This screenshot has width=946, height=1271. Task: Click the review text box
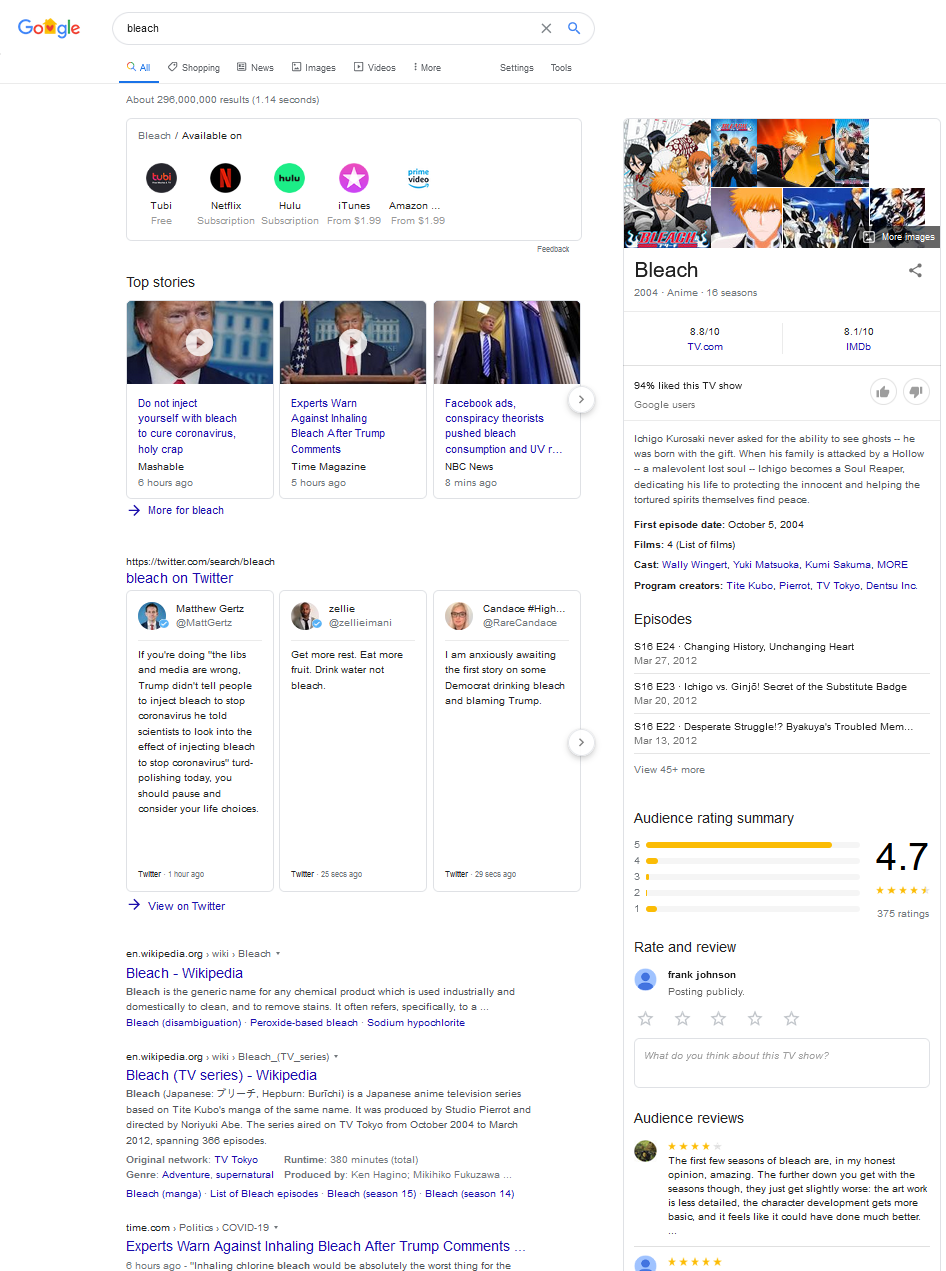782,1063
